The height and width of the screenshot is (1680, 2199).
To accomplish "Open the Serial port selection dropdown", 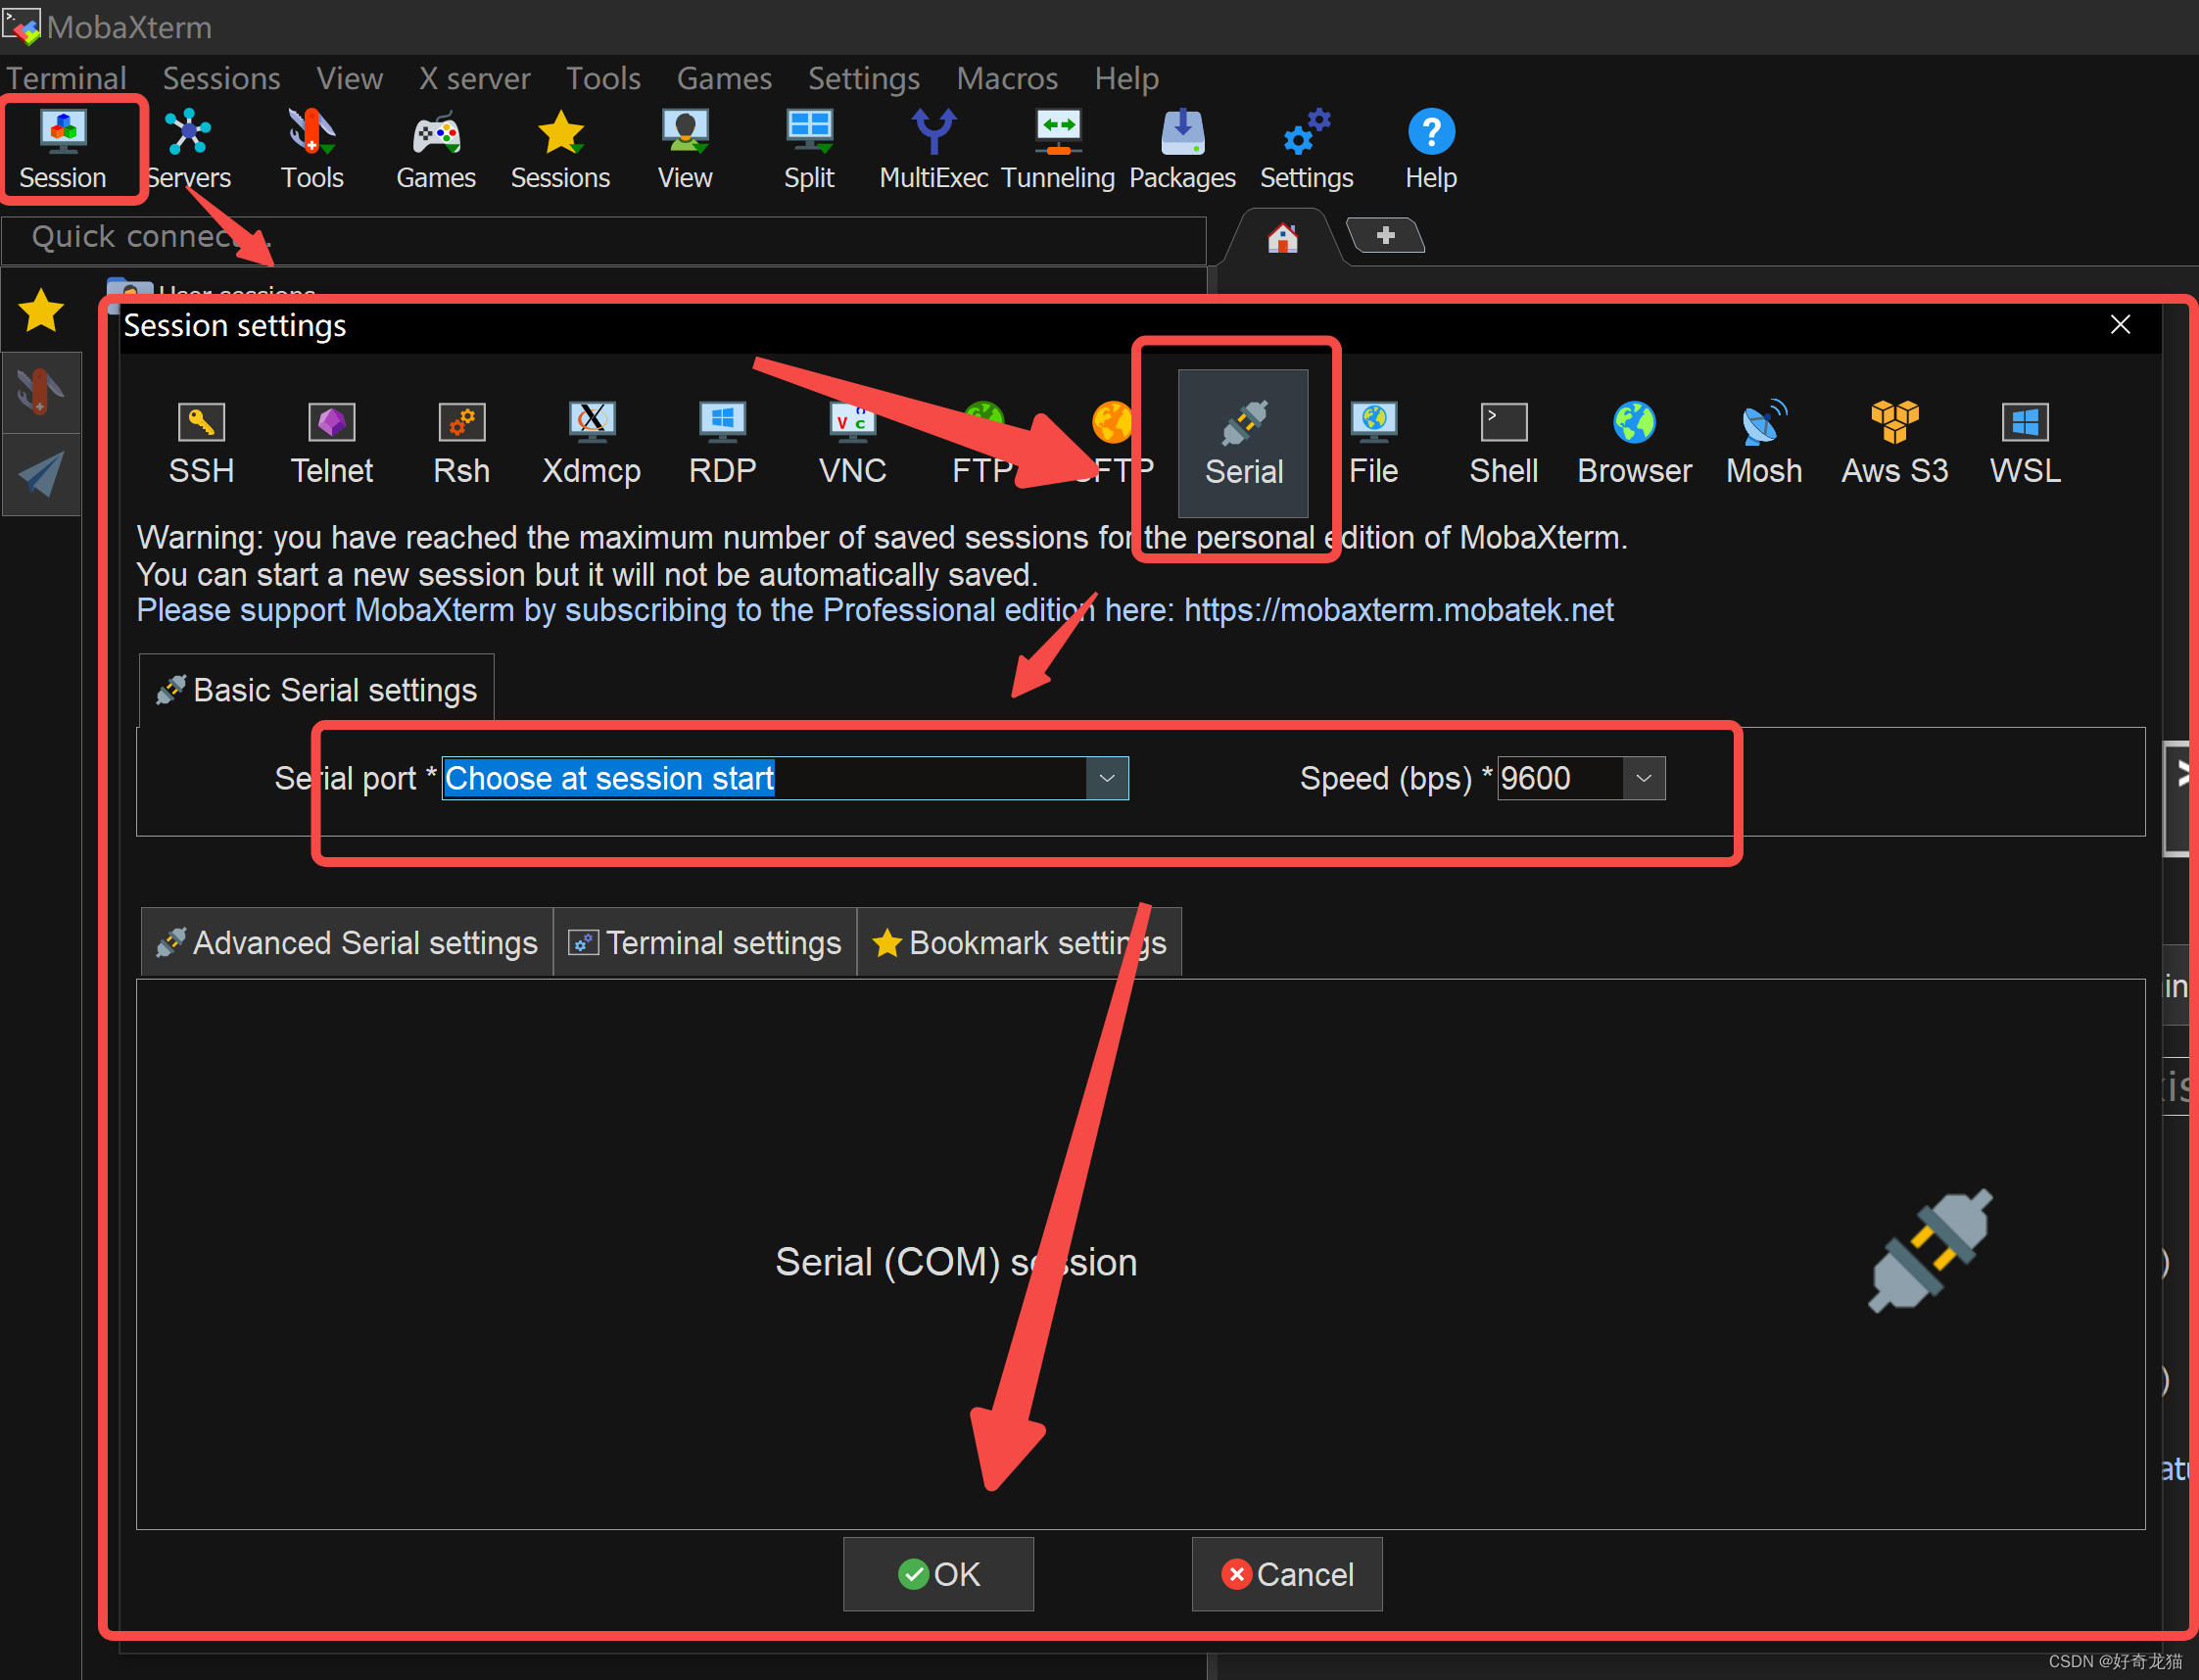I will (1106, 778).
